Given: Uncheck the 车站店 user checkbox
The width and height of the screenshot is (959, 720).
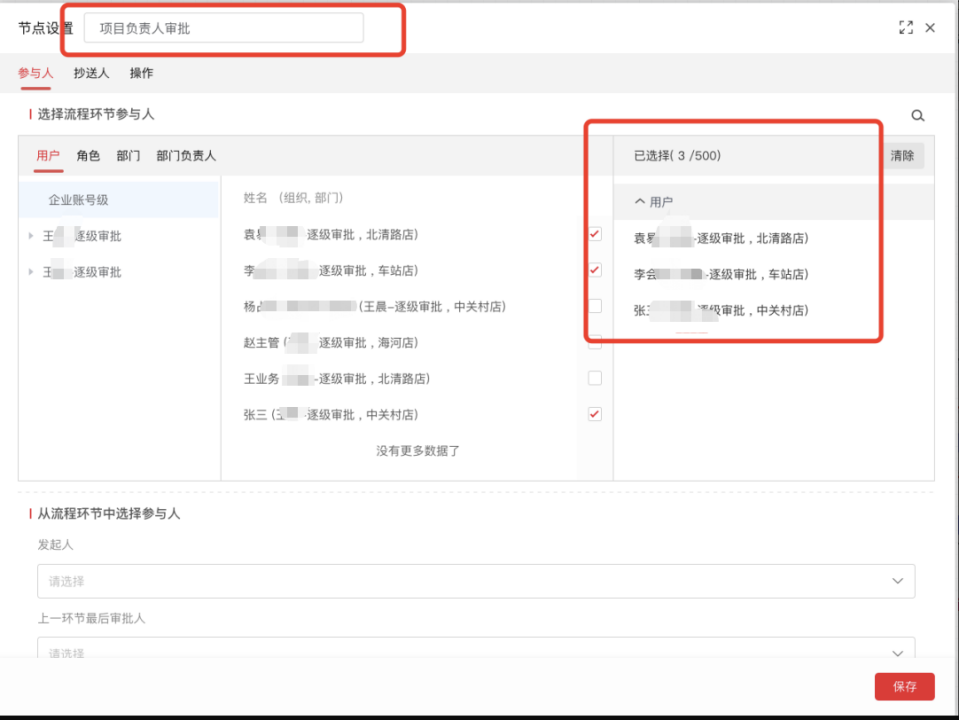Looking at the screenshot, I should [x=594, y=270].
